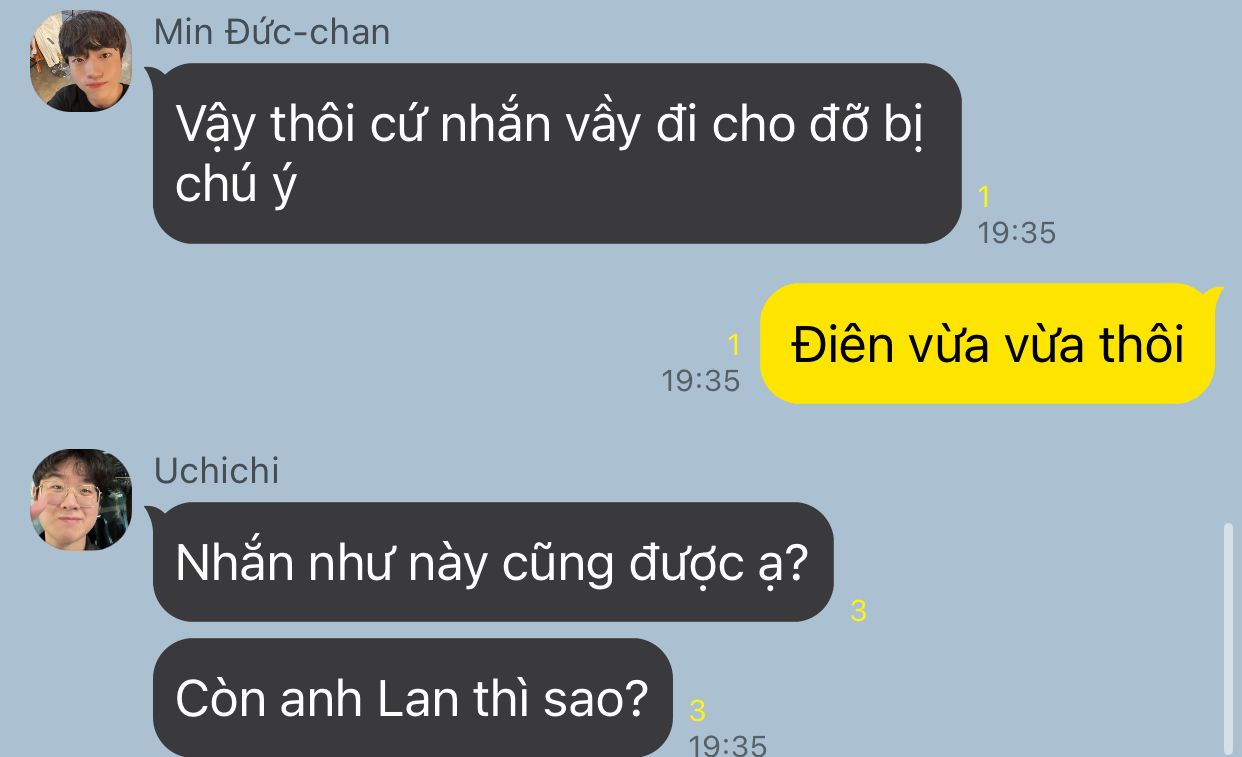This screenshot has width=1242, height=757.
Task: Click unread count 1 beside Min Đức-chan's message
Action: 983,197
